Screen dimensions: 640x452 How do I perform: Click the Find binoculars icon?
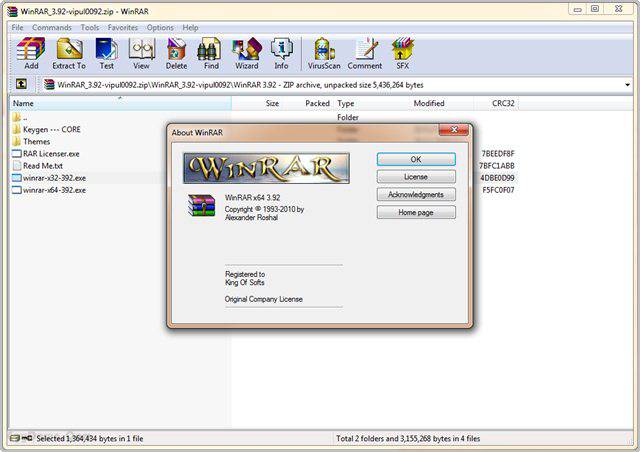point(211,53)
